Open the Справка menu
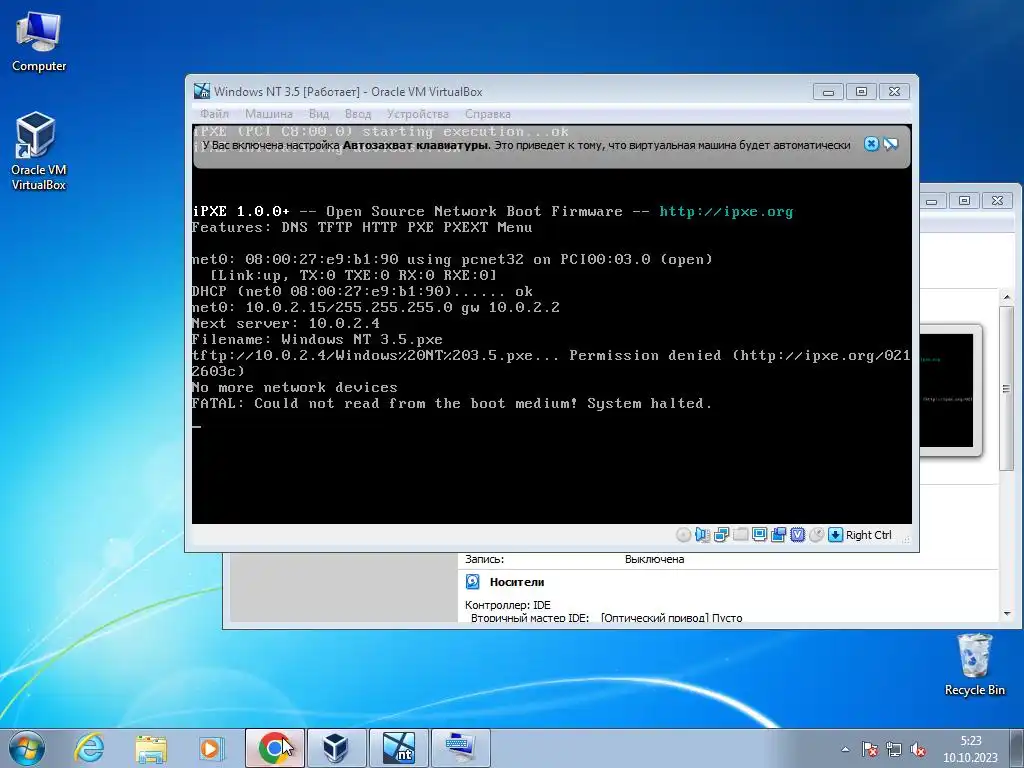Viewport: 1024px width, 768px height. [487, 114]
